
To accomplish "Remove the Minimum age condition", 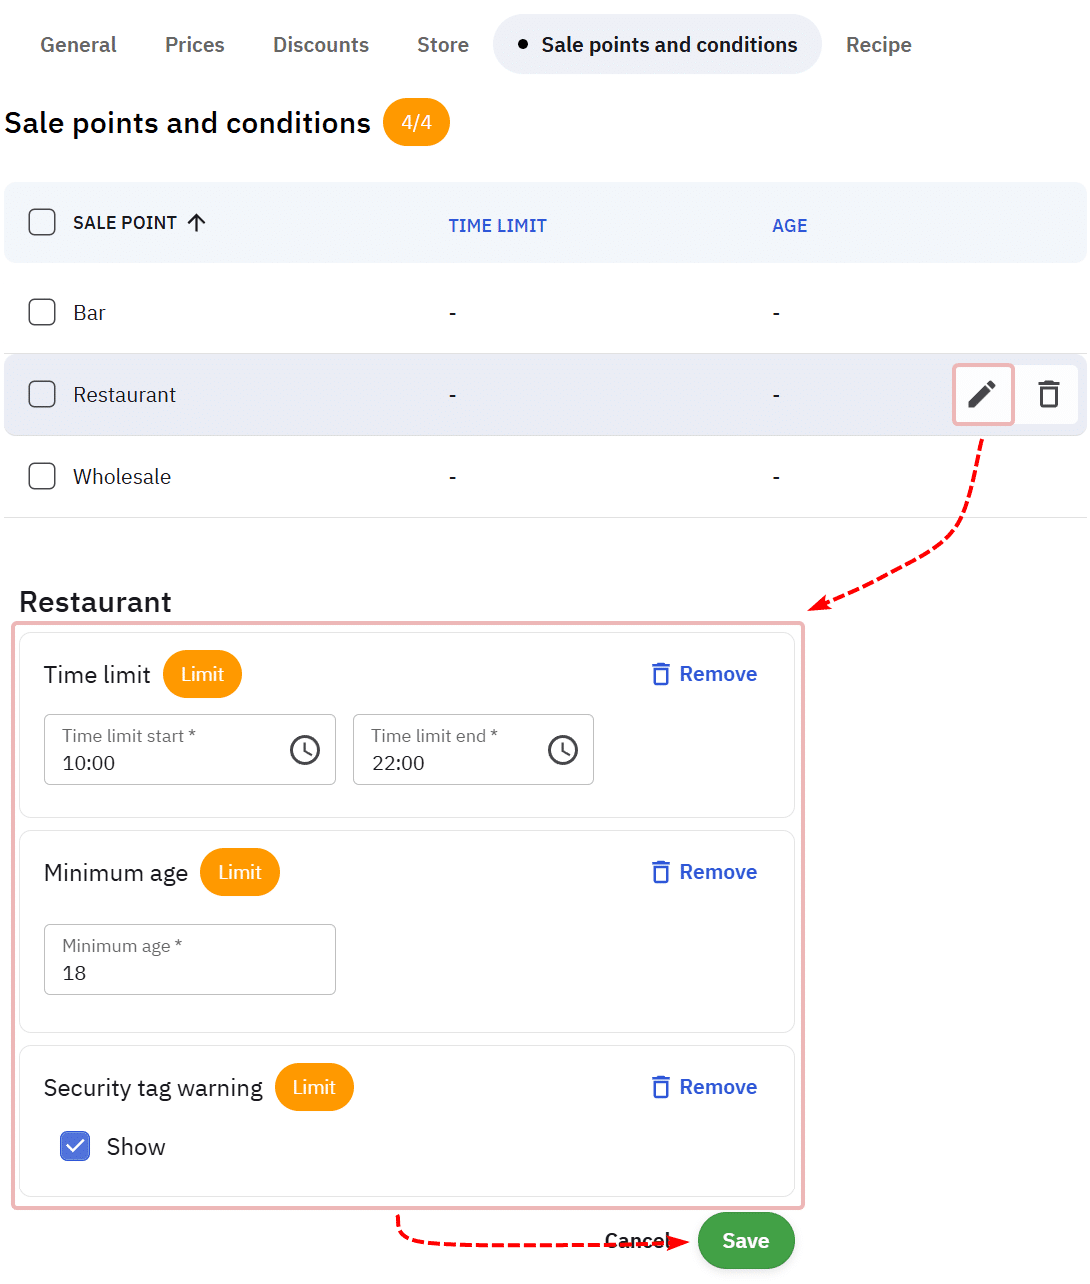I will point(704,872).
